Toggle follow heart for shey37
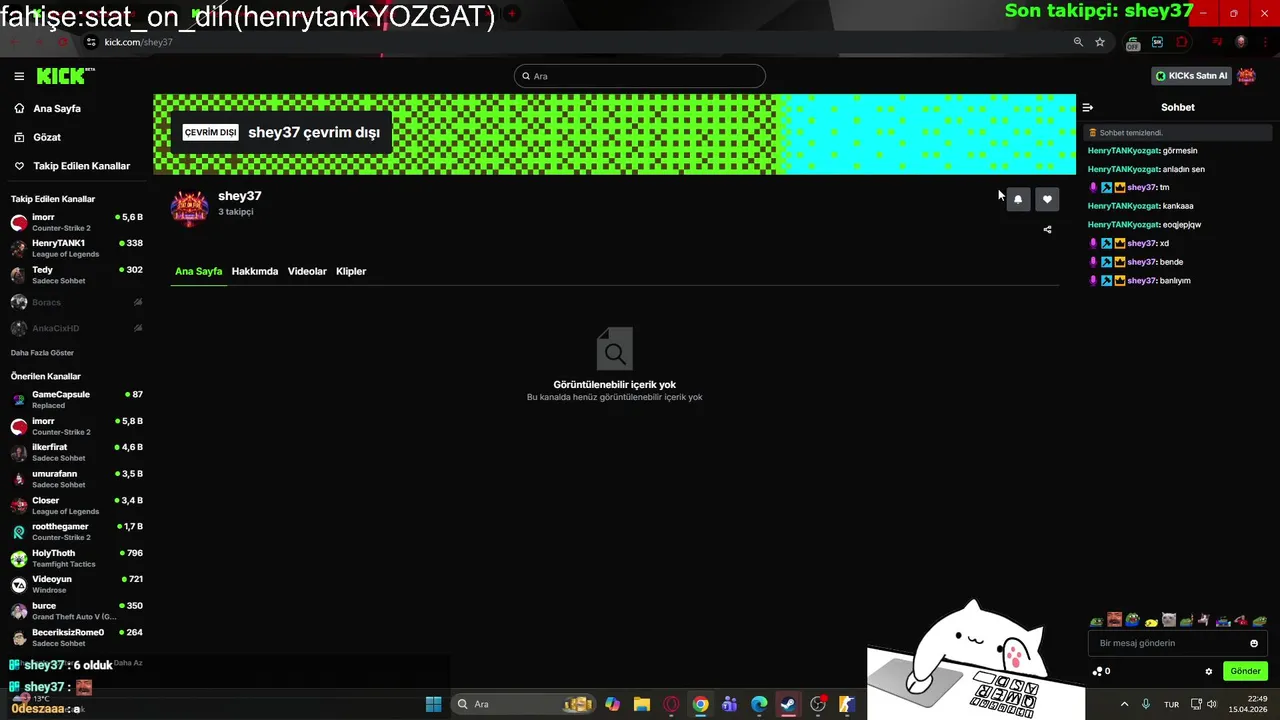Screen dimensions: 1280x720 click(x=1047, y=199)
